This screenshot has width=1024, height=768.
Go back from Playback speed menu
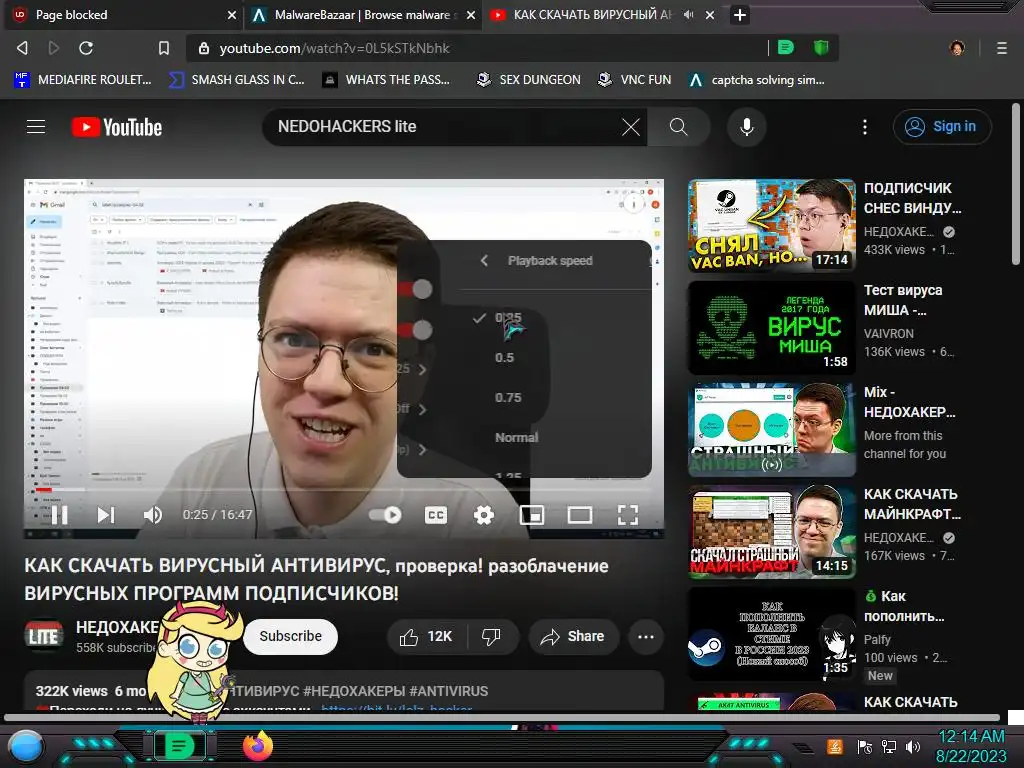(484, 261)
